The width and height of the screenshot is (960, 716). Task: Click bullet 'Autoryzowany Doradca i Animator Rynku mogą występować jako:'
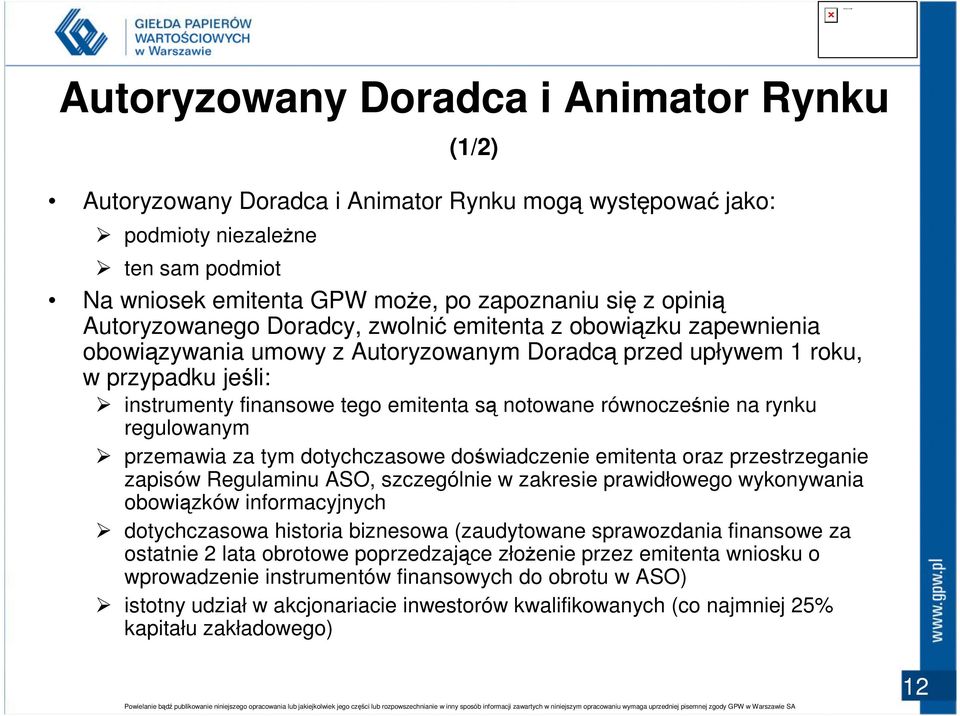[x=429, y=201]
